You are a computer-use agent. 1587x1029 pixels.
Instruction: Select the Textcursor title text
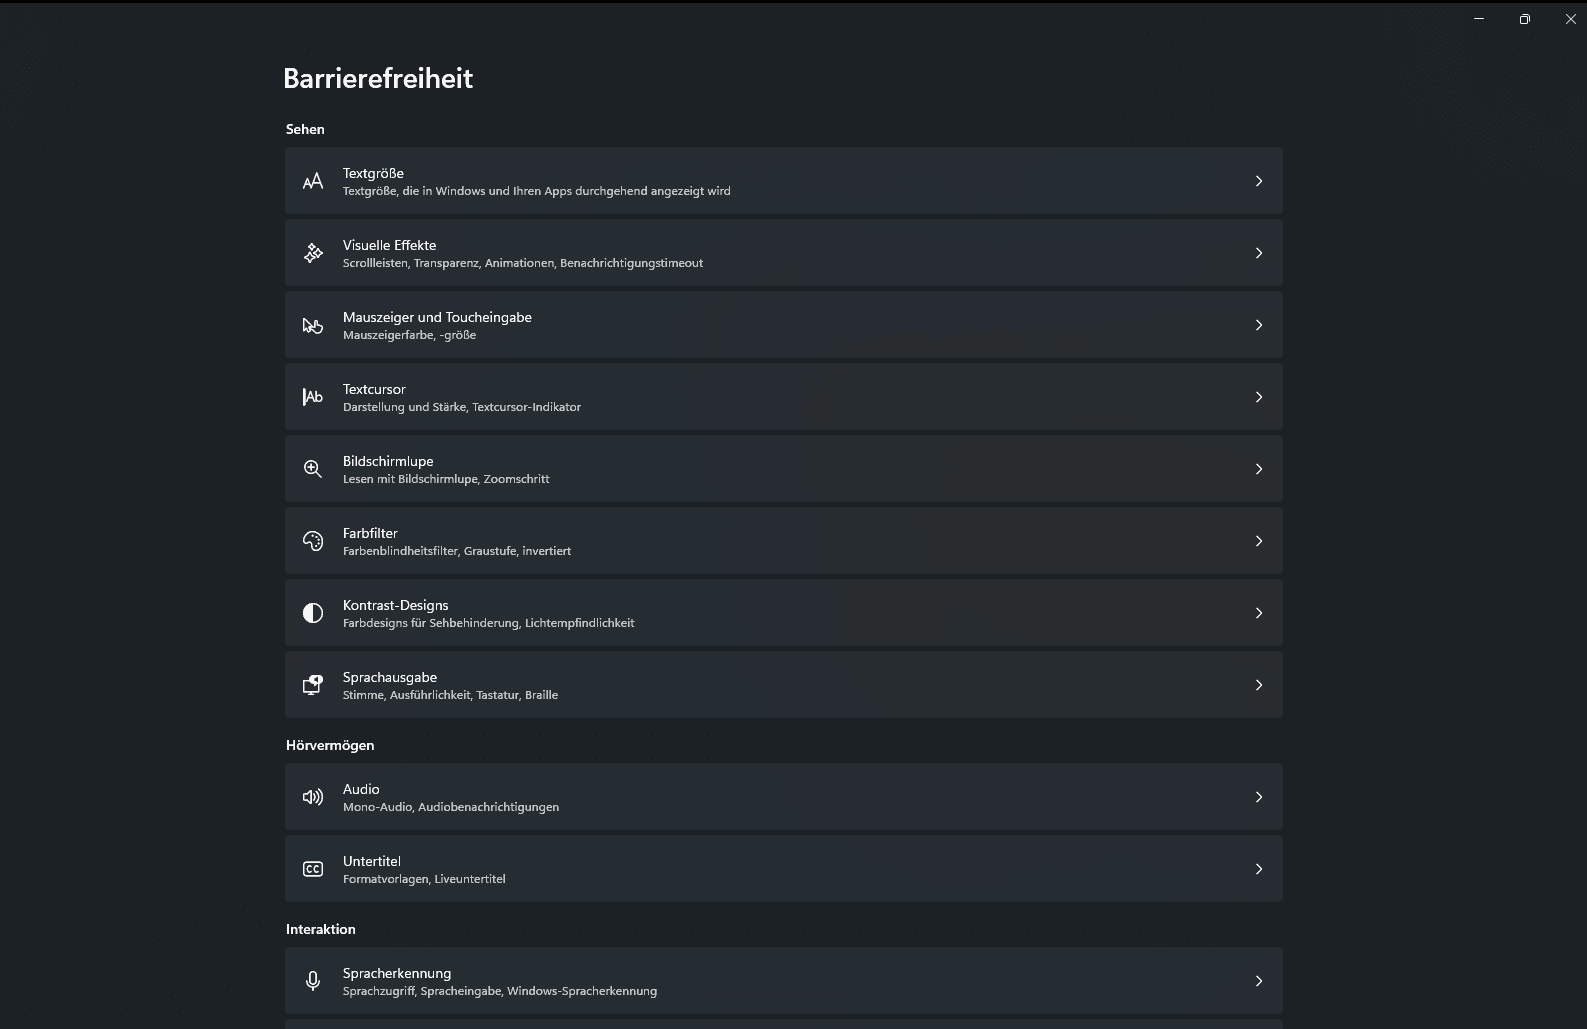[374, 389]
